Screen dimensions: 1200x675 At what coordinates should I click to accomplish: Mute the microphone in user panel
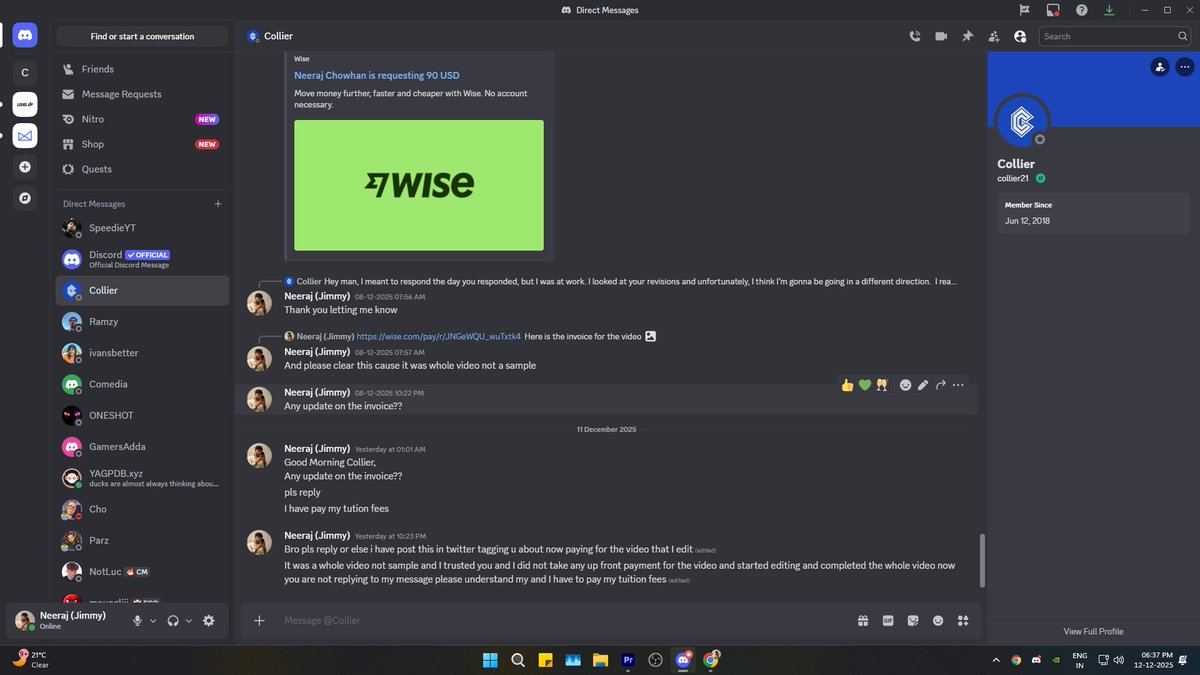click(138, 621)
